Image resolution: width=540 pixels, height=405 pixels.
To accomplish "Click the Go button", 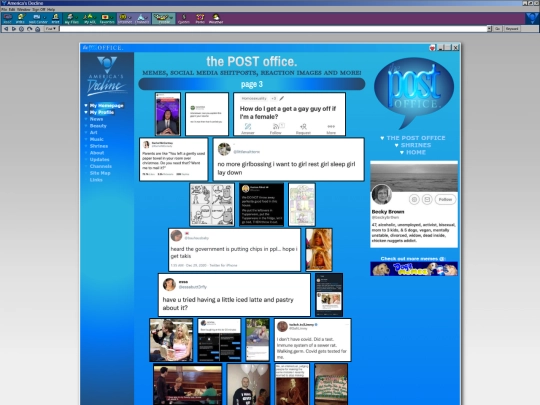I will 497,29.
